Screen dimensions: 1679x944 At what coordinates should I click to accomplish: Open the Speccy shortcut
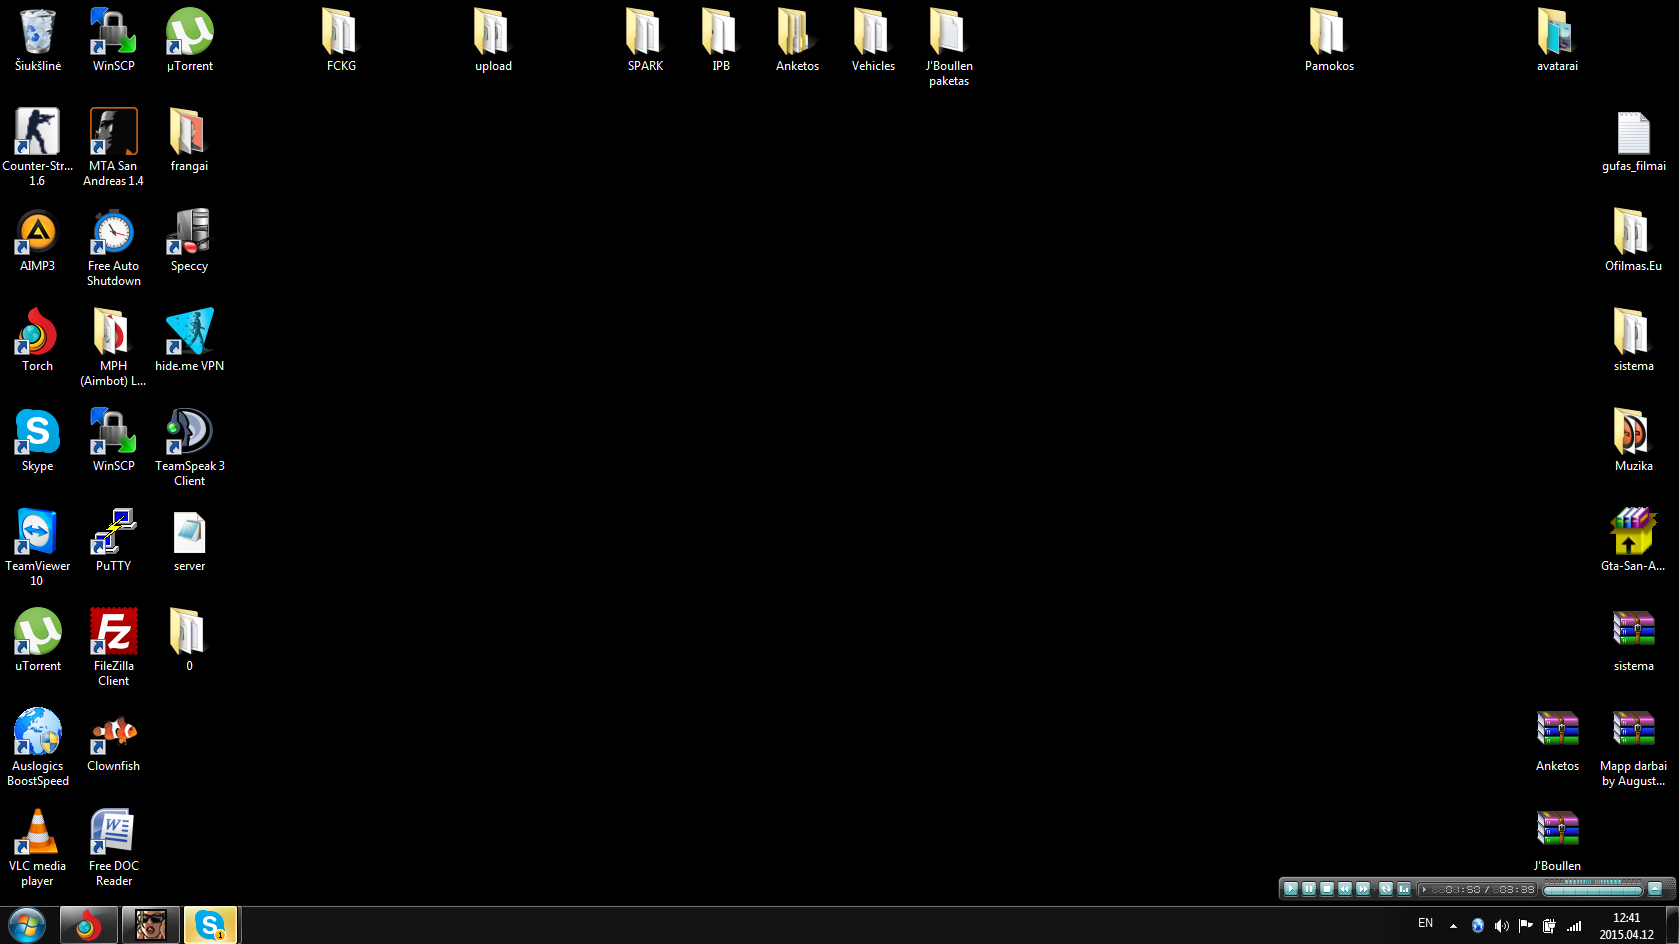pos(189,240)
